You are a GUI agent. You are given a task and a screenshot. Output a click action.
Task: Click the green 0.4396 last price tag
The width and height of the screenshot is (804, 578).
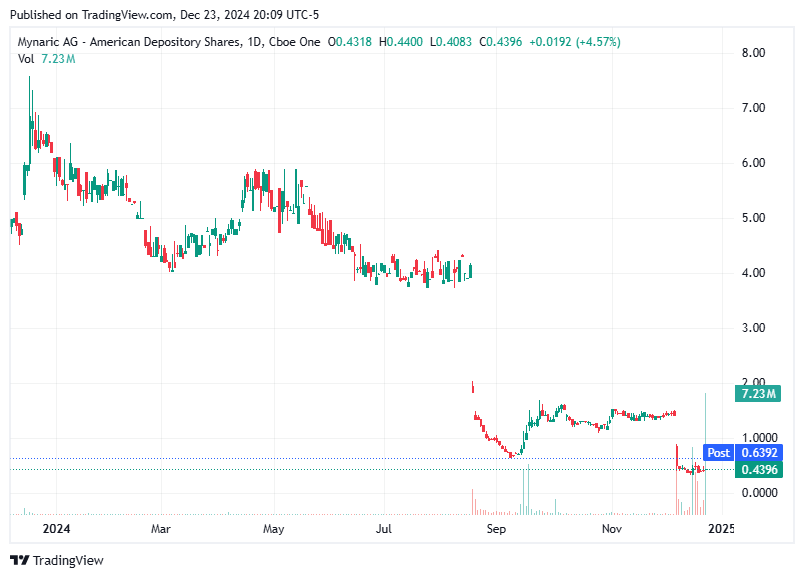759,470
